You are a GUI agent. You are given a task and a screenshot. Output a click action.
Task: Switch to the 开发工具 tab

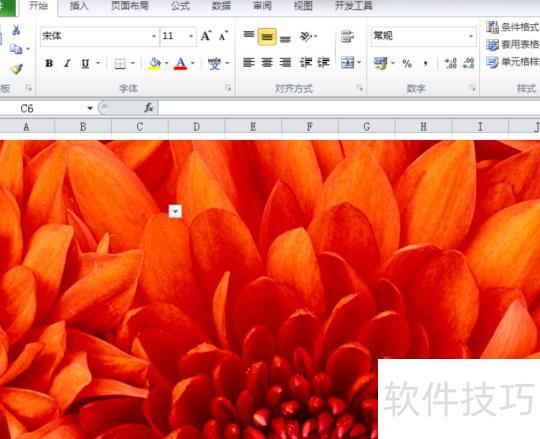[353, 6]
